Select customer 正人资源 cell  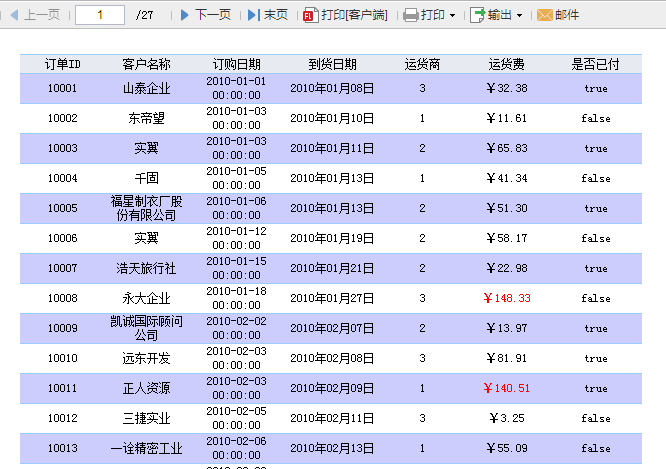coord(146,388)
